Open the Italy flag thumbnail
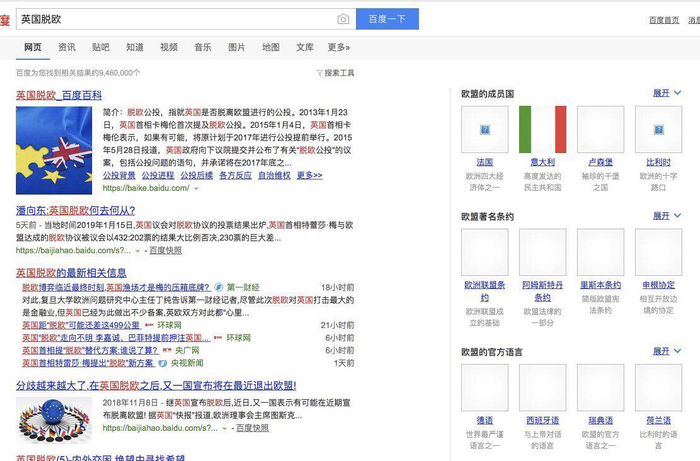This screenshot has height=461, width=700. pyautogui.click(x=542, y=129)
